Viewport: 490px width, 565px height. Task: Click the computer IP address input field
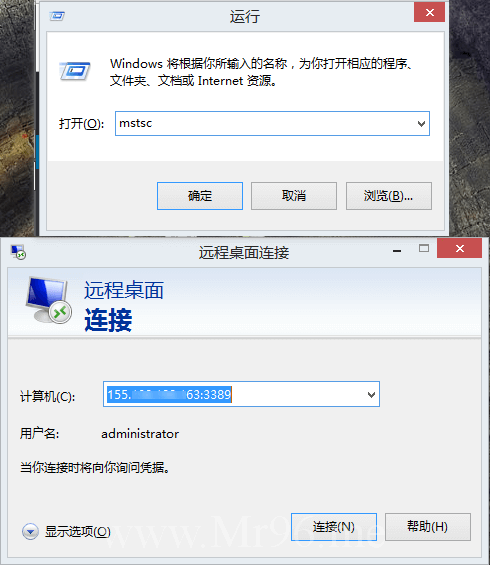coord(234,394)
